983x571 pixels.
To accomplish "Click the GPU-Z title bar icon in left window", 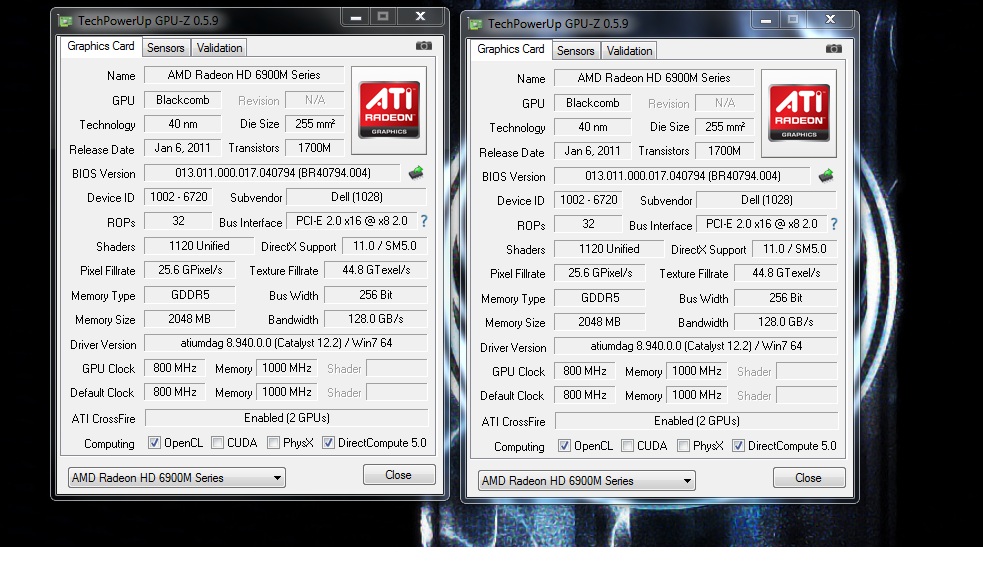I will tap(65, 21).
